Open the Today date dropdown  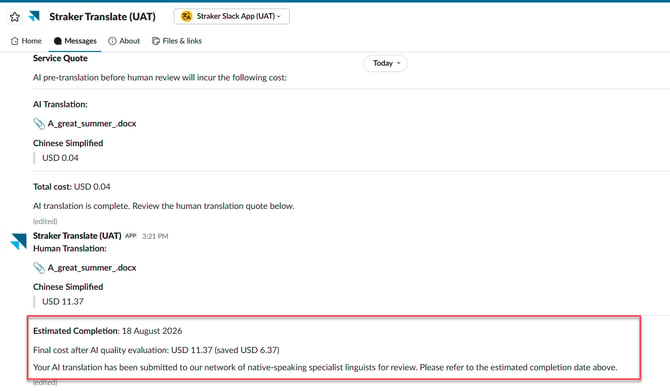(385, 63)
